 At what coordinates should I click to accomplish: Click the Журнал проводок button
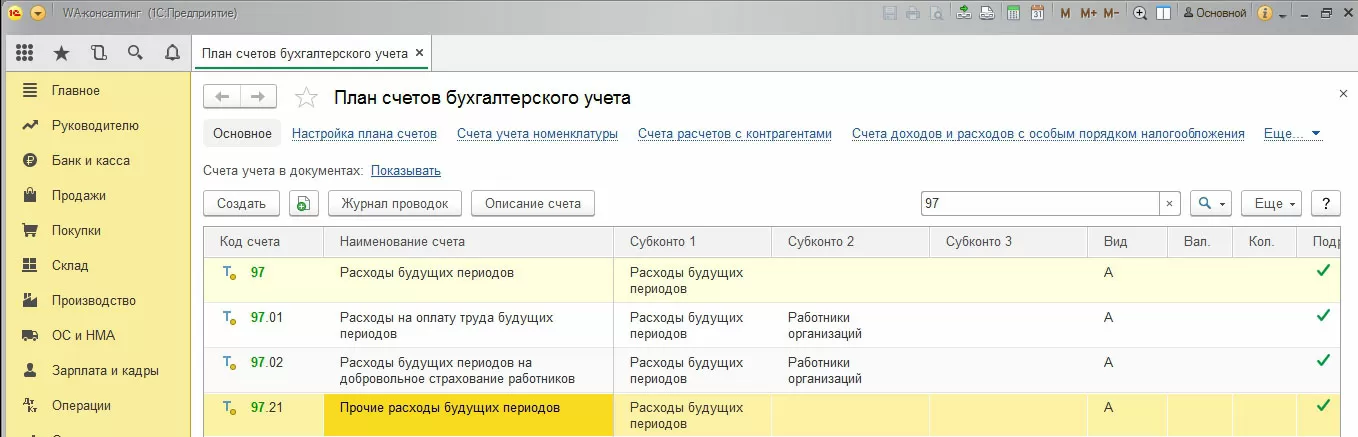394,203
